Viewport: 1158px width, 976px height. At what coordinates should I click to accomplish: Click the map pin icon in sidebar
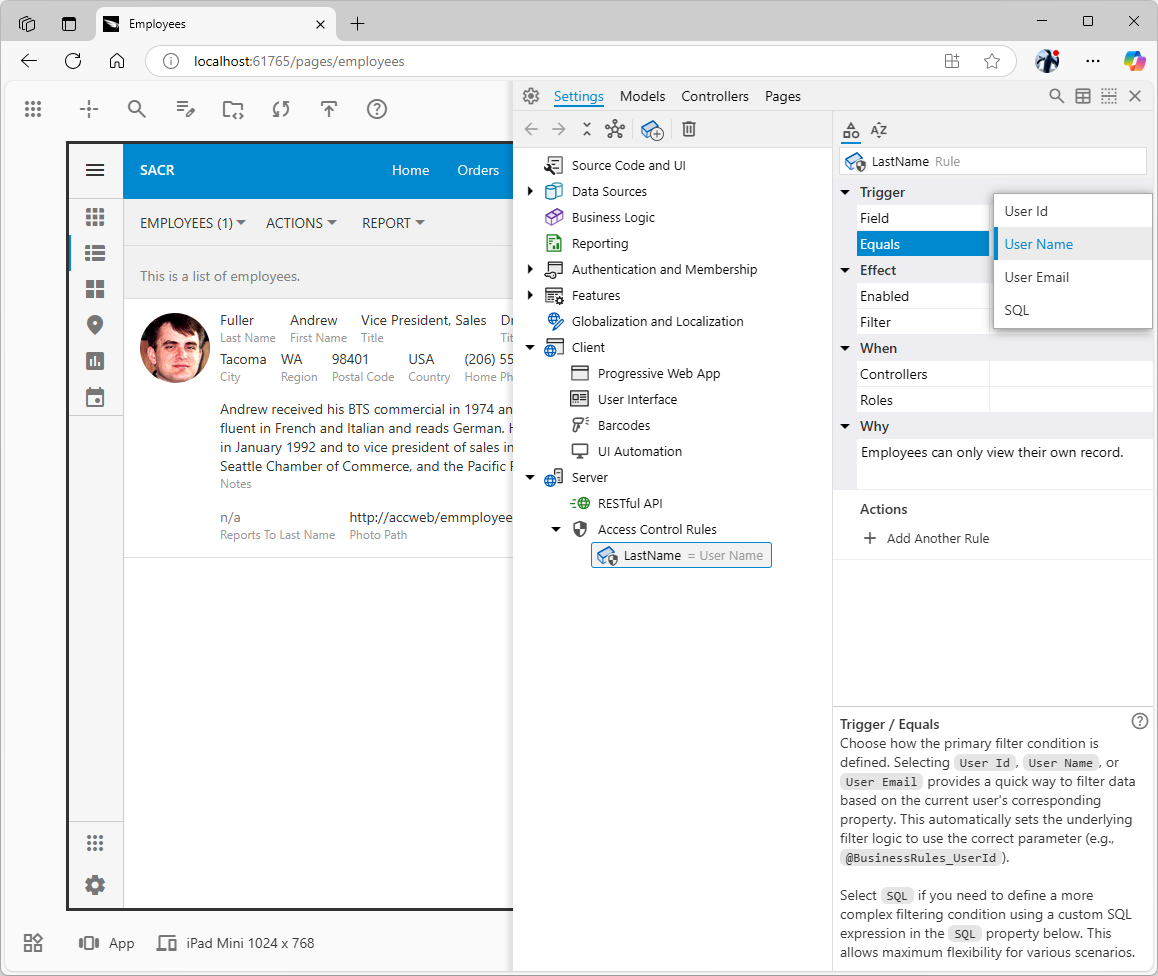point(95,325)
